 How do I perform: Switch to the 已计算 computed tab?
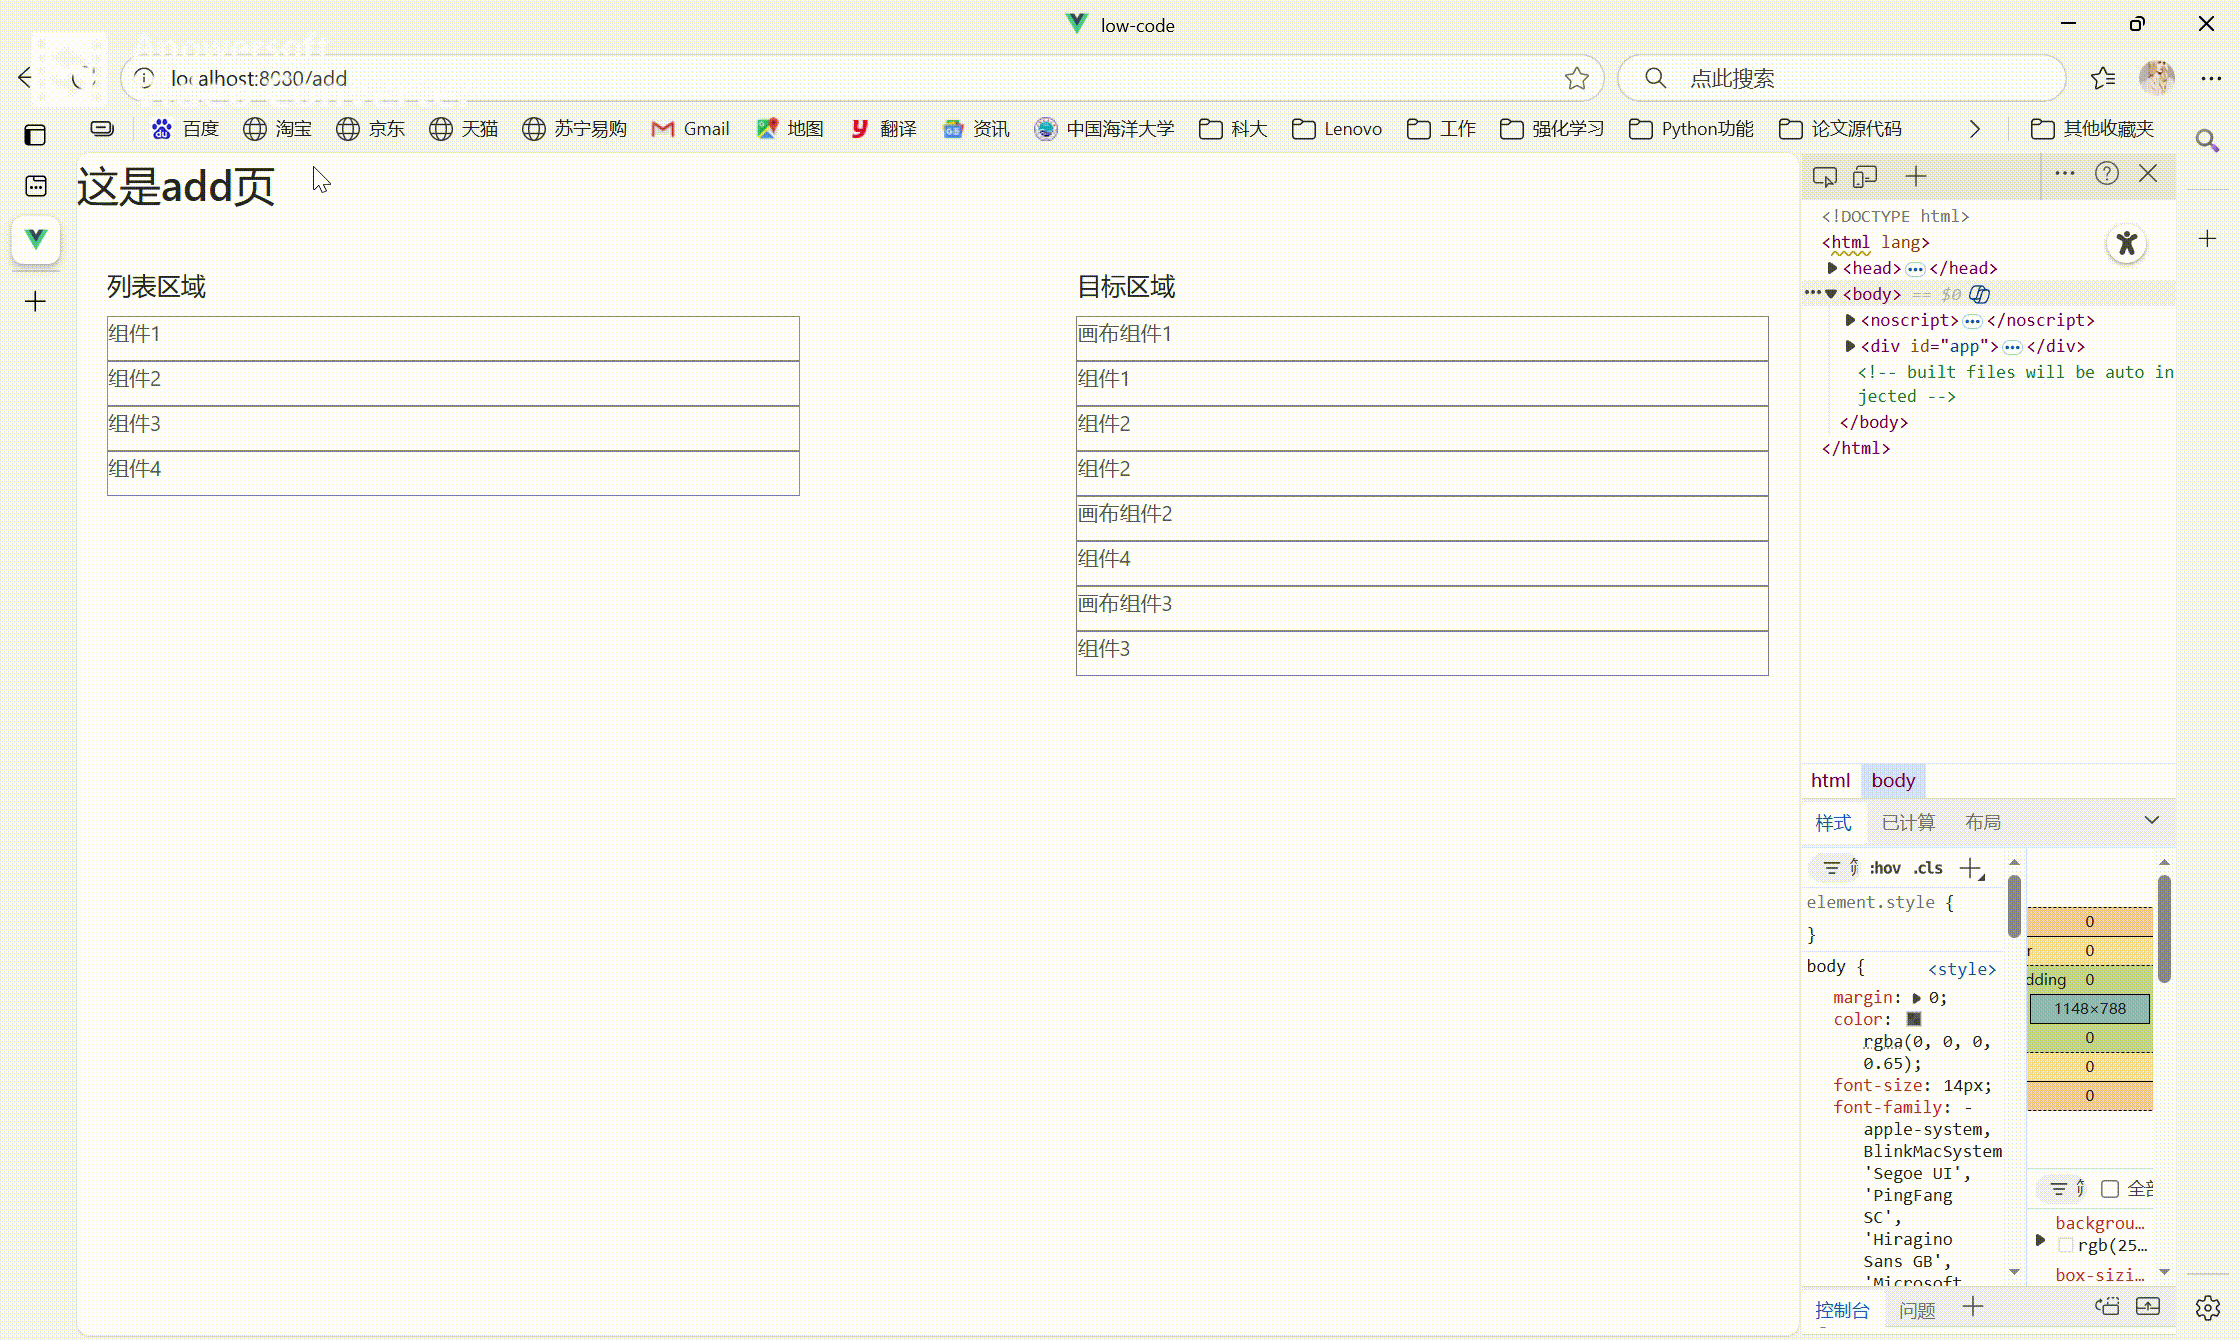[1908, 822]
